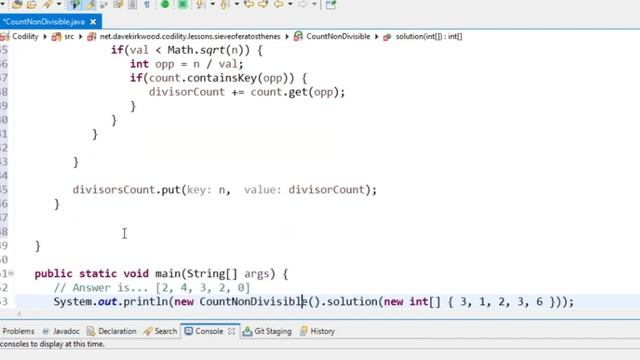Click the src folder icon in breadcrumb
640x360 pixels.
coord(56,36)
